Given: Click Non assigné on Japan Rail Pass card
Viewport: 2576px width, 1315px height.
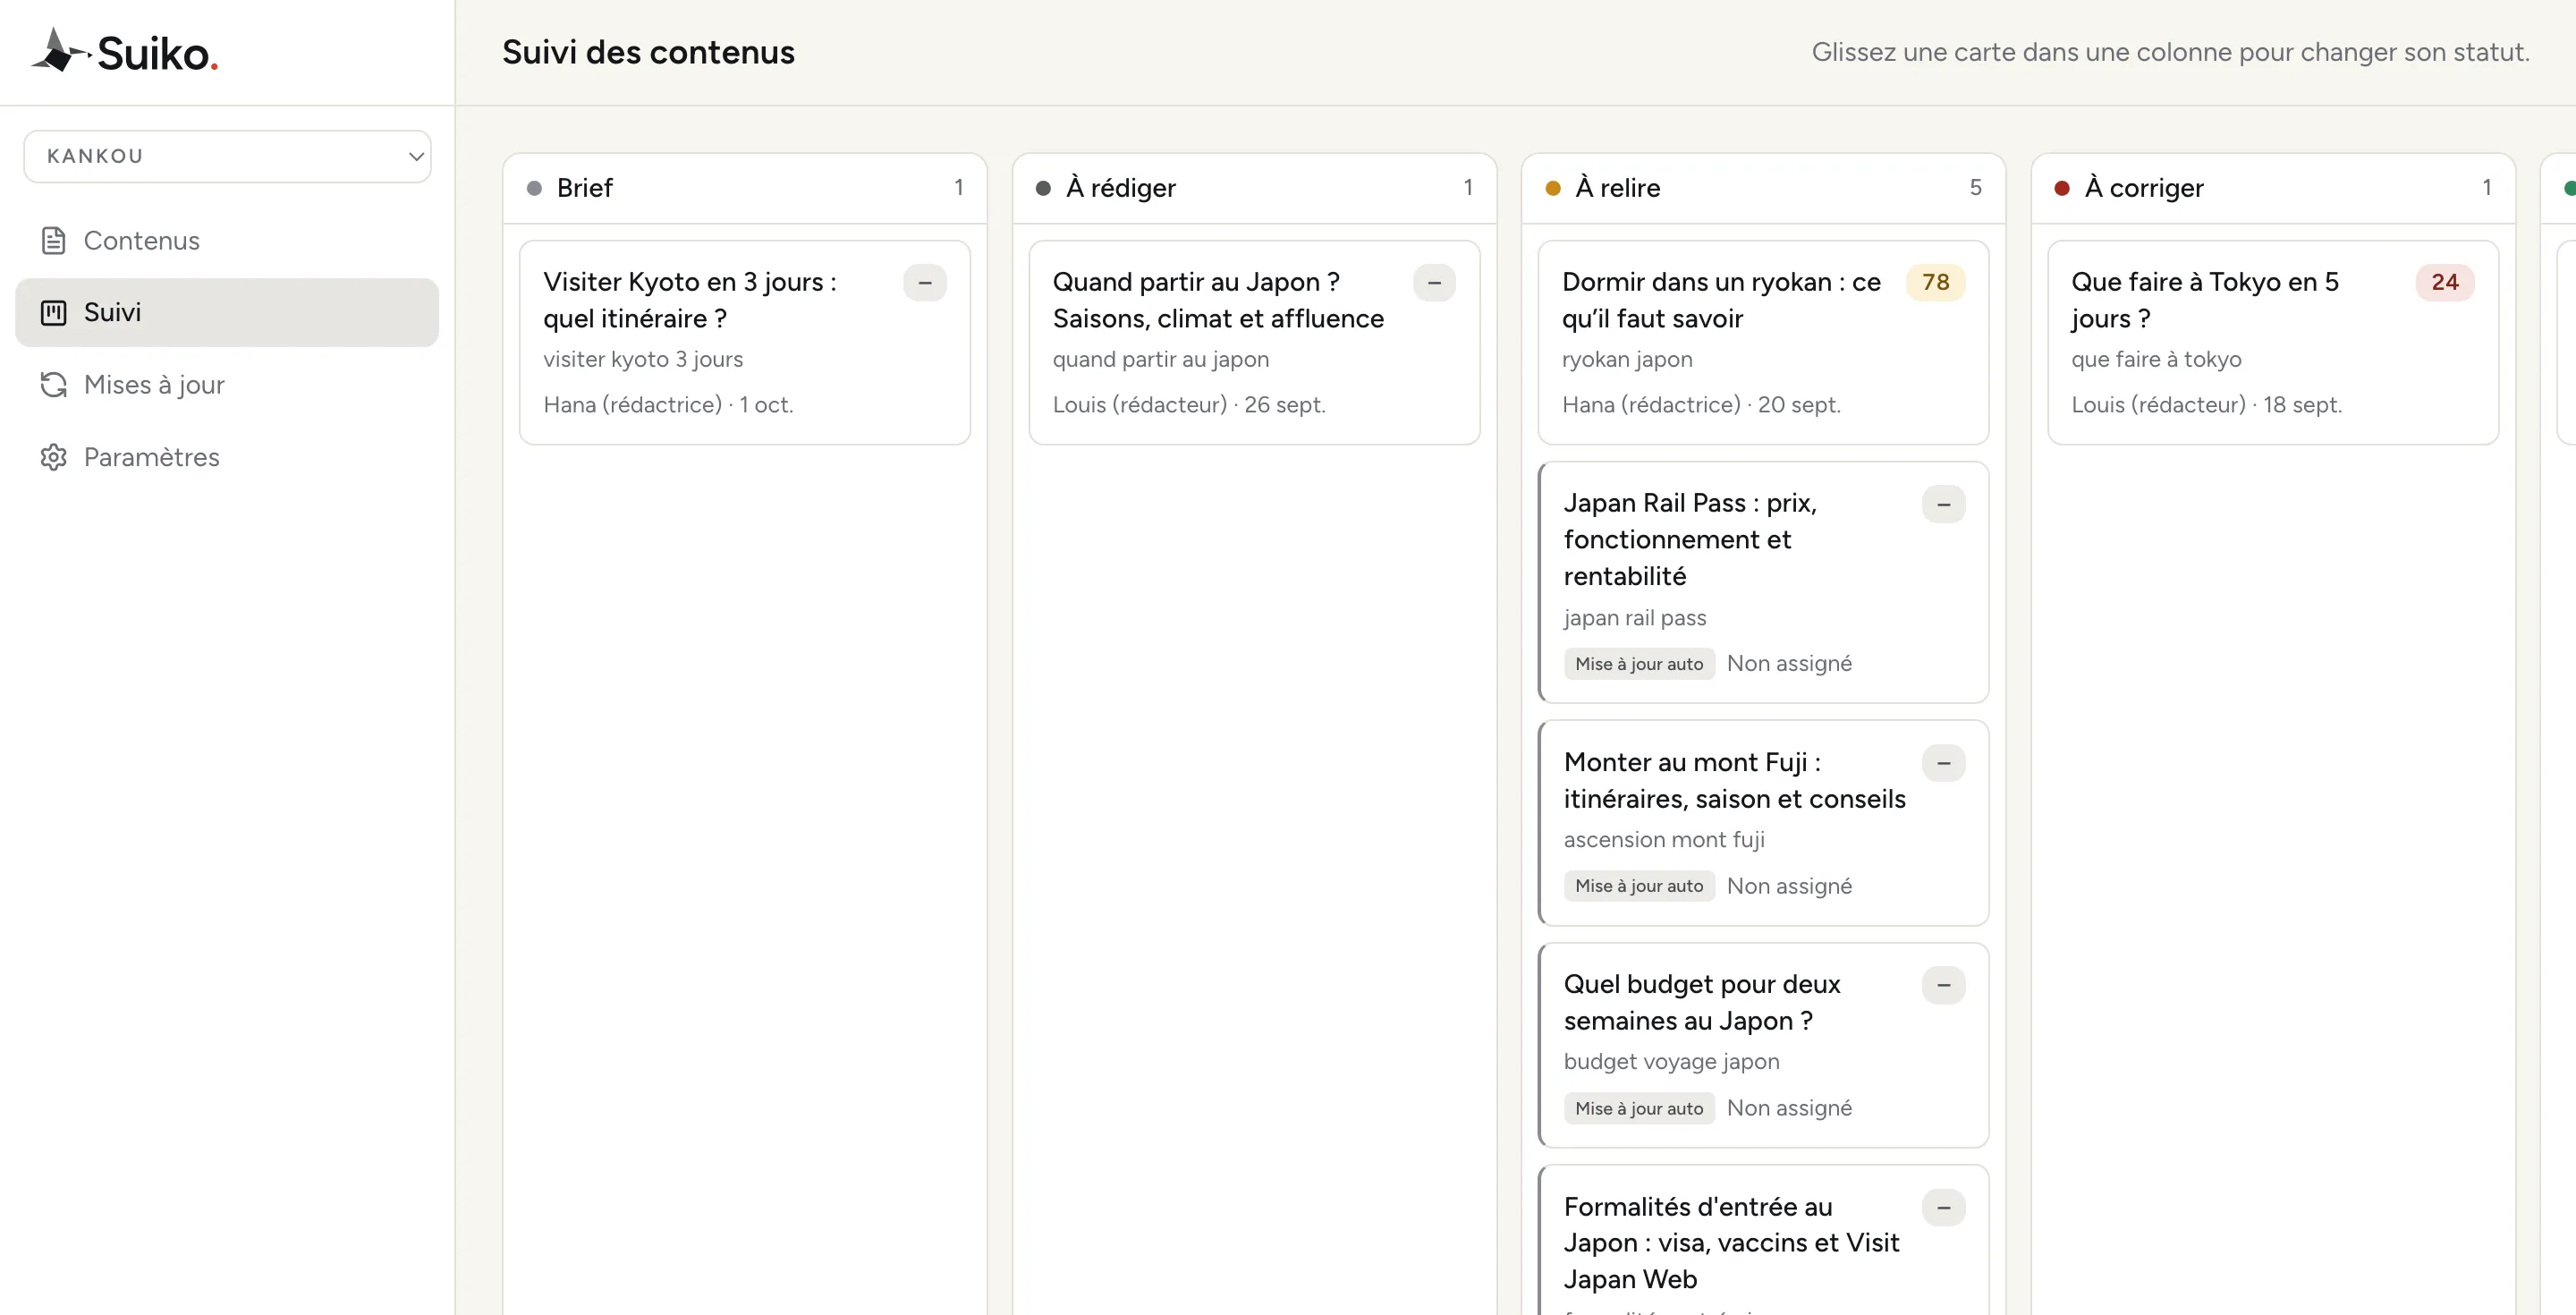Looking at the screenshot, I should (1789, 664).
